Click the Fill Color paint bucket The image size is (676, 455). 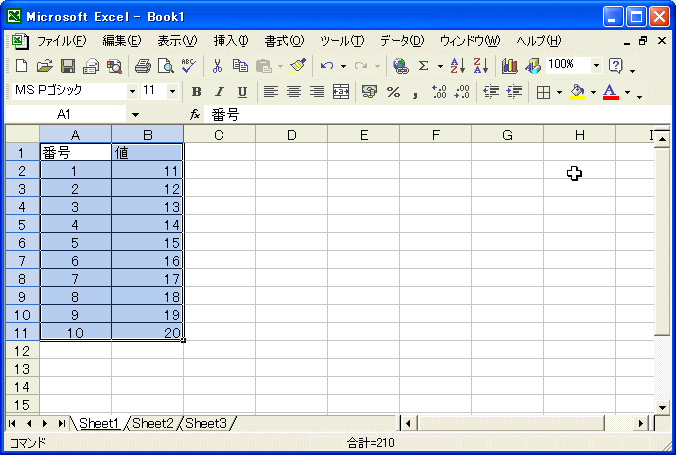pyautogui.click(x=576, y=92)
